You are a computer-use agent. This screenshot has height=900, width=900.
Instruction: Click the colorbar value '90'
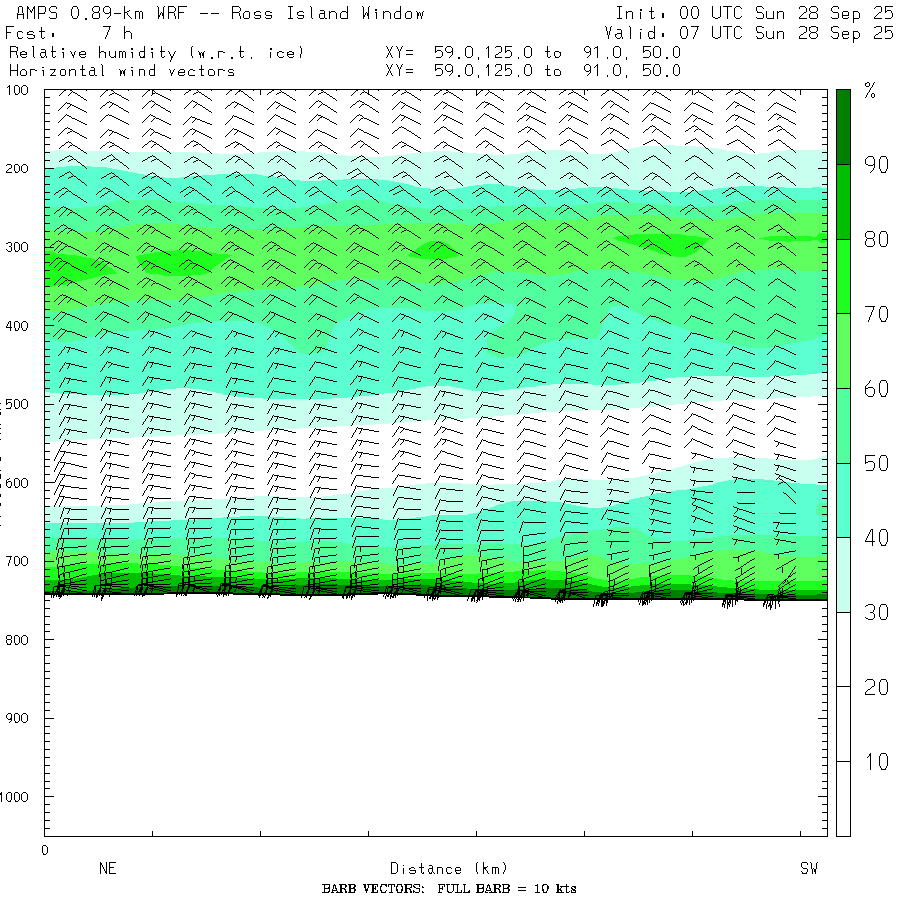876,165
